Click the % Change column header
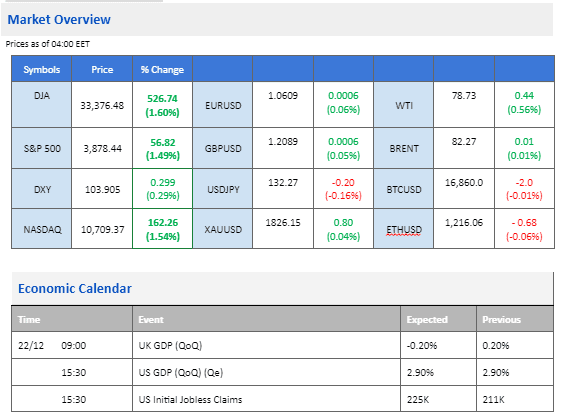The image size is (584, 415). pos(162,70)
